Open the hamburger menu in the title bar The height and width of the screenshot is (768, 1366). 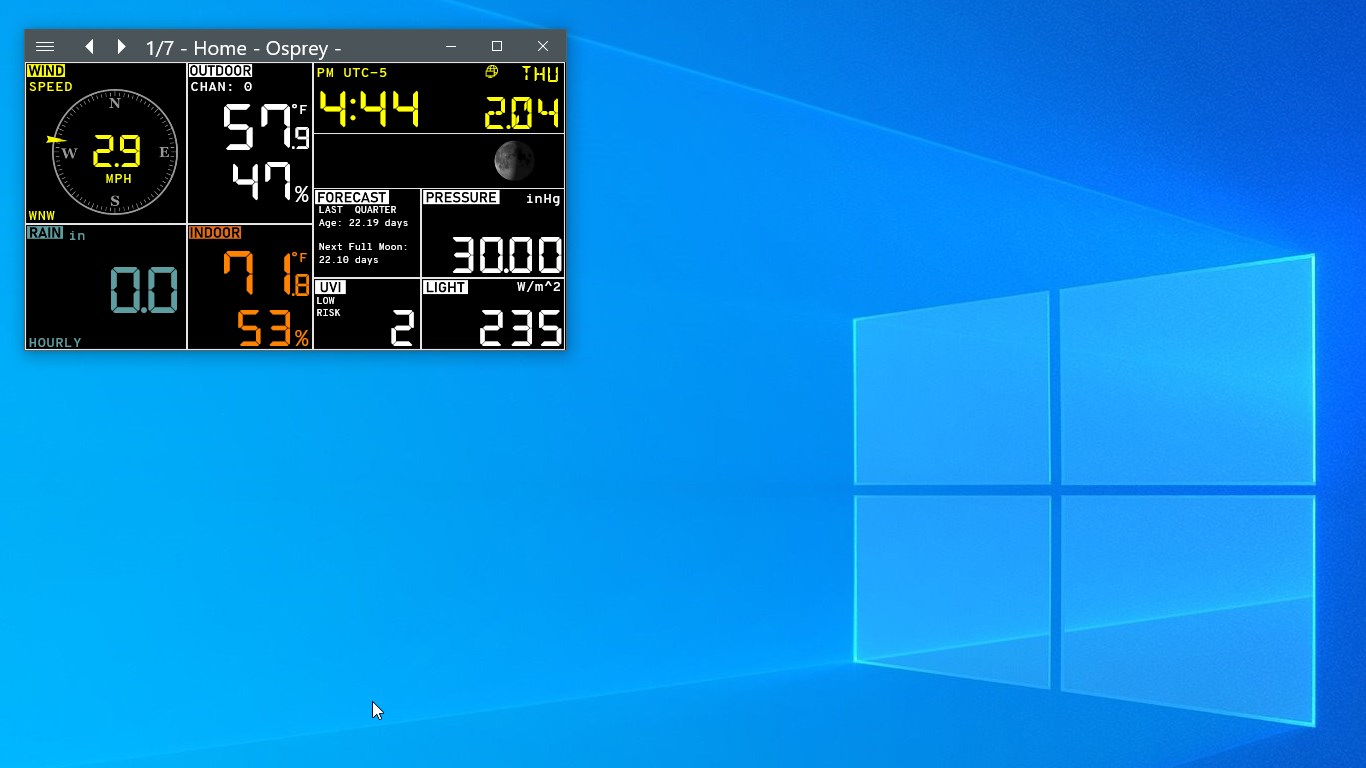(45, 46)
